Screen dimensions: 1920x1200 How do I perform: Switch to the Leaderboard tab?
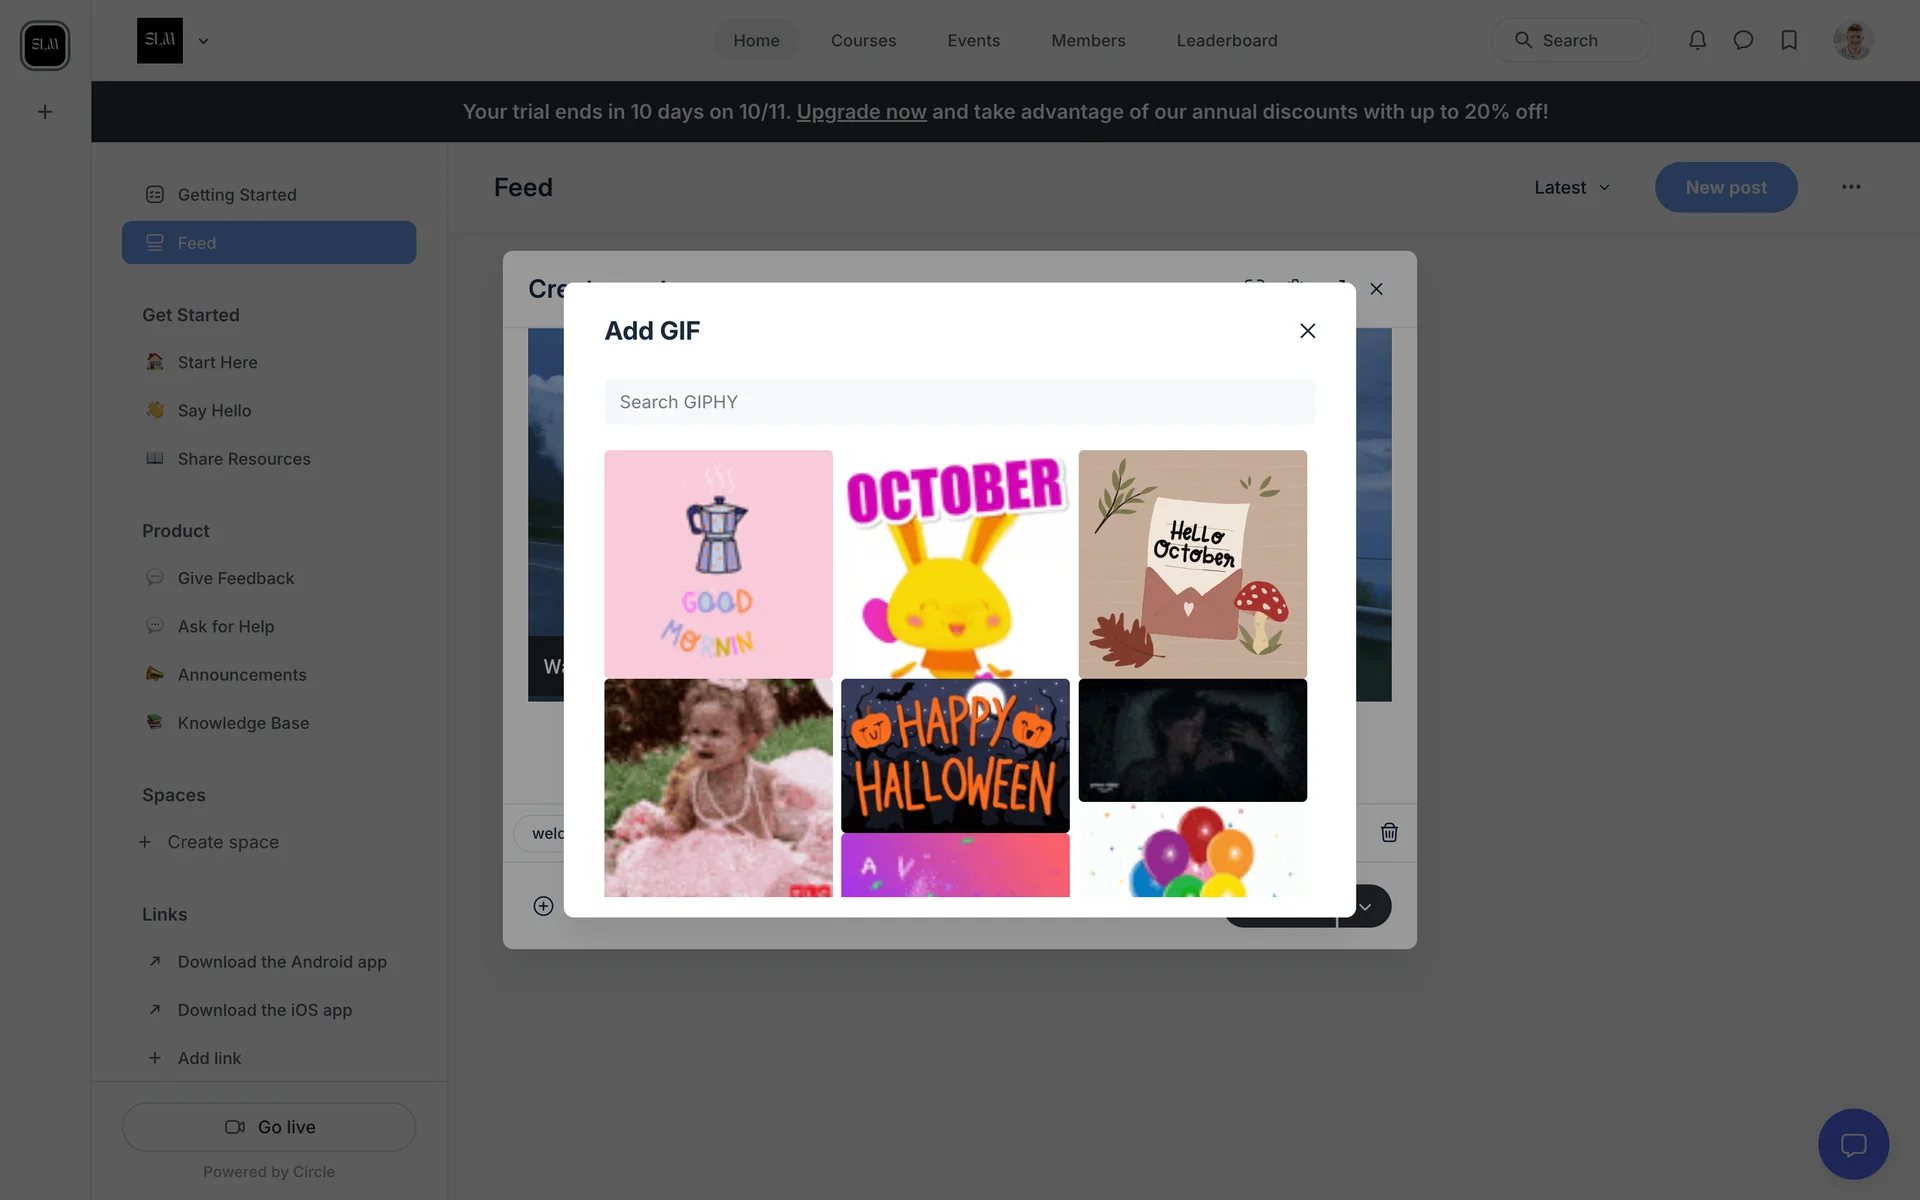(1226, 40)
